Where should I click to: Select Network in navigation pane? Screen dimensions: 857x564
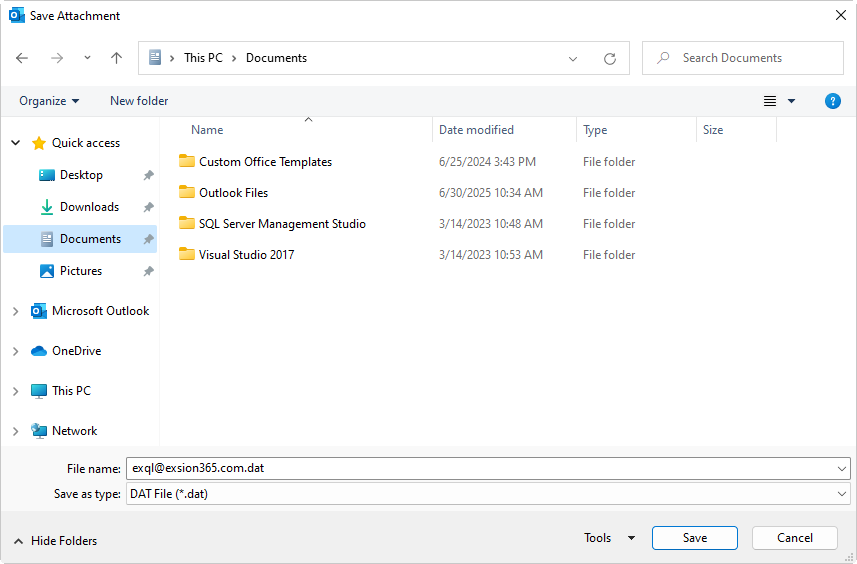point(74,431)
